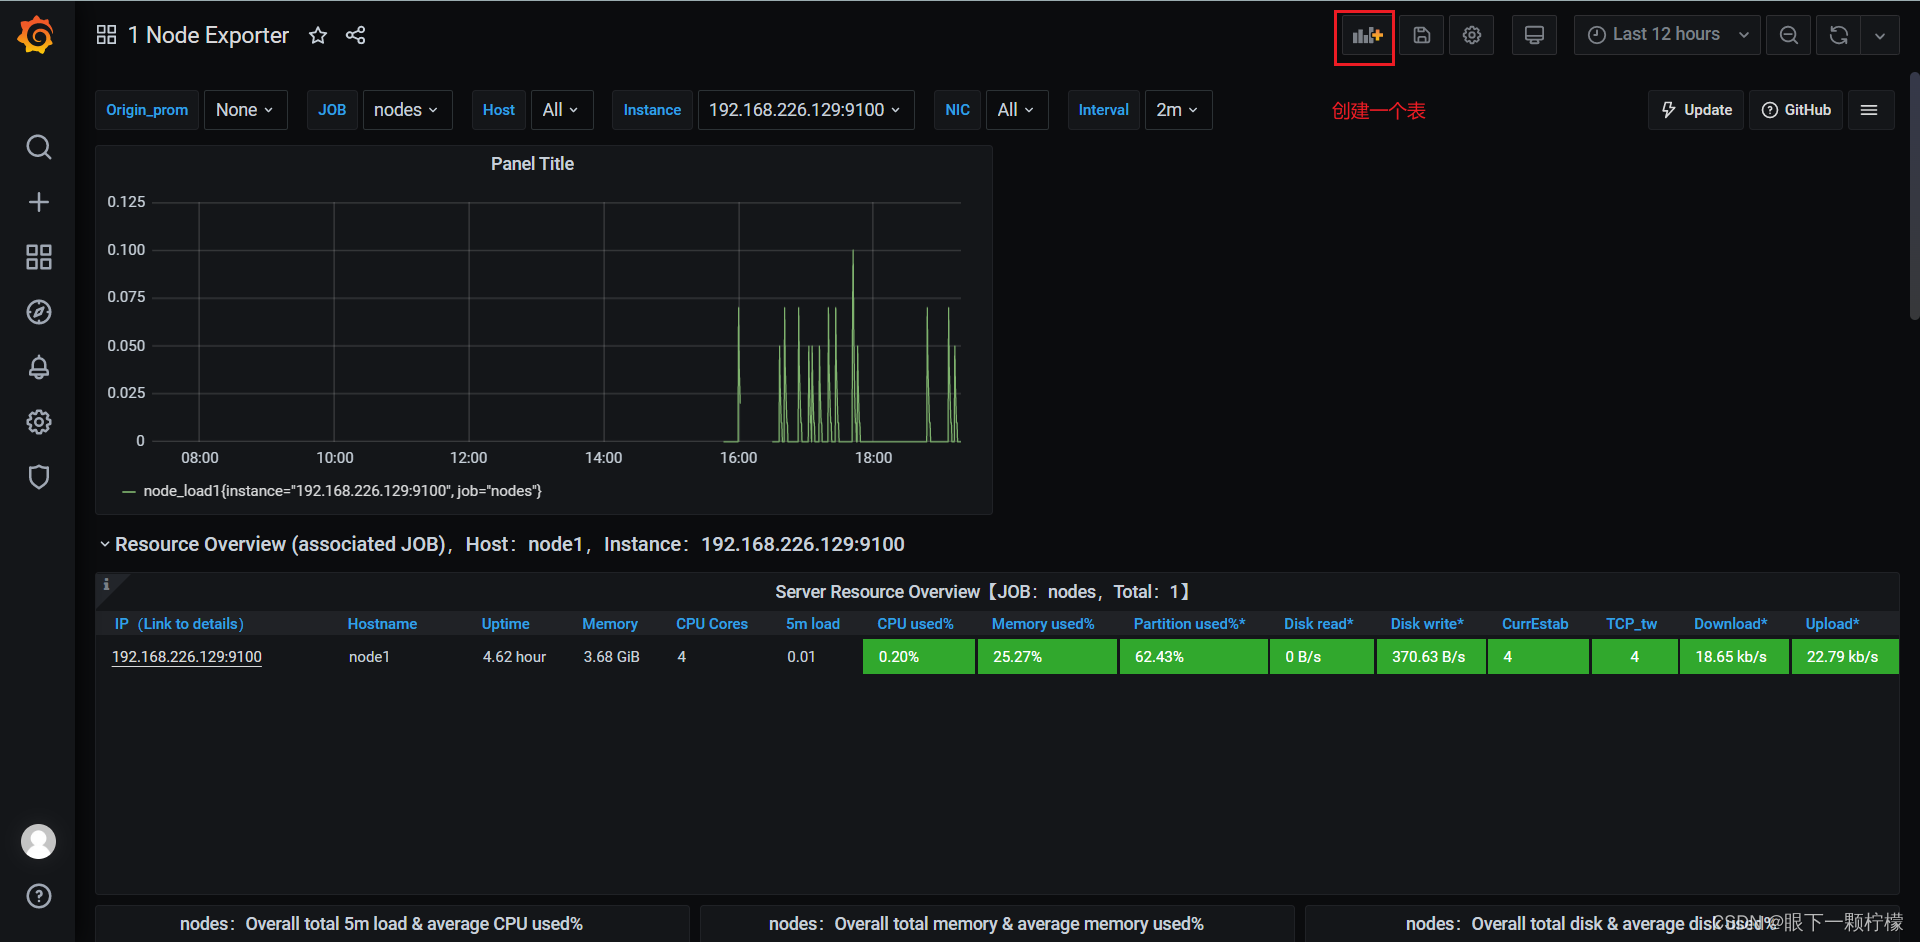
Task: Star the 1 Node Exporter dashboard
Action: [318, 35]
